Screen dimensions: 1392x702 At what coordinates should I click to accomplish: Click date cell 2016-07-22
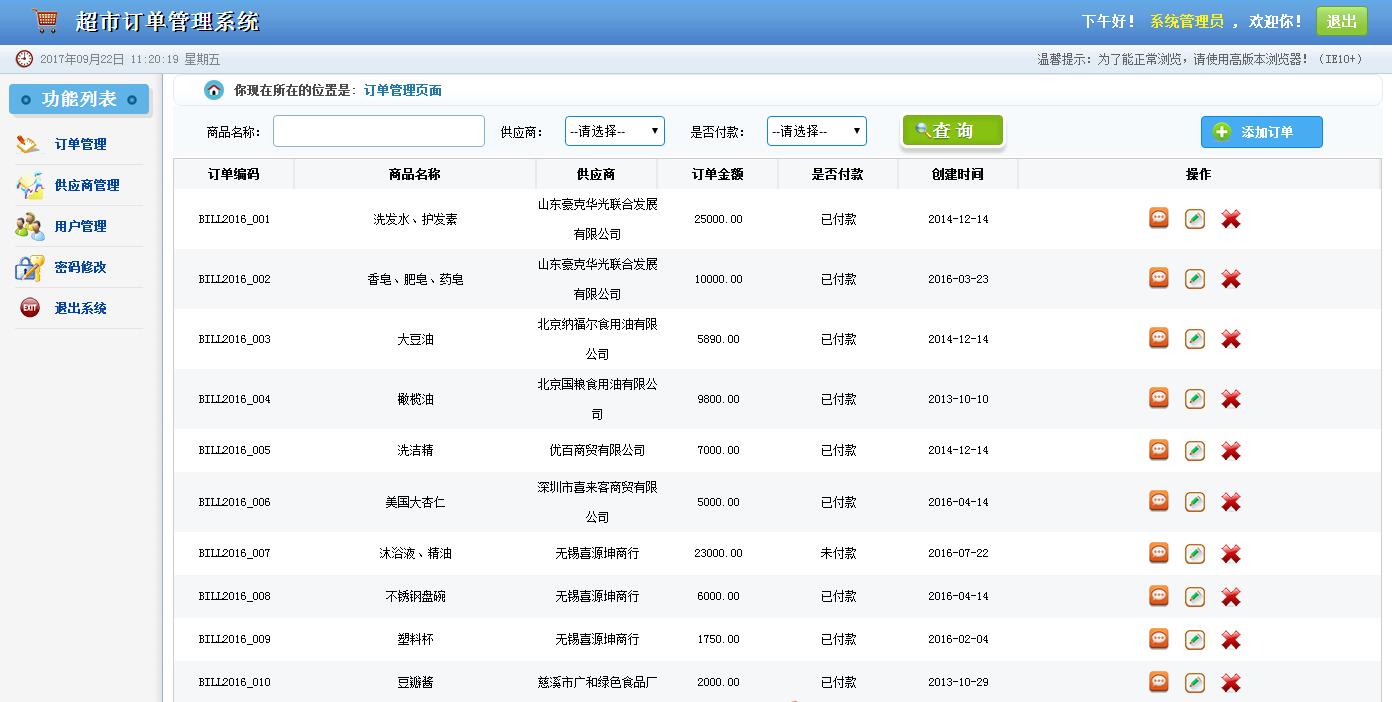pyautogui.click(x=958, y=553)
